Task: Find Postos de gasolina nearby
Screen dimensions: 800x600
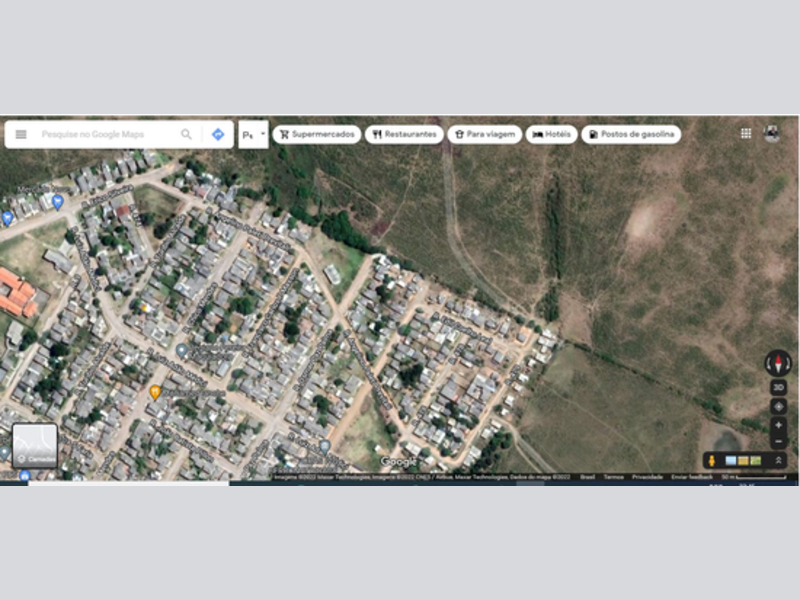Action: 631,134
